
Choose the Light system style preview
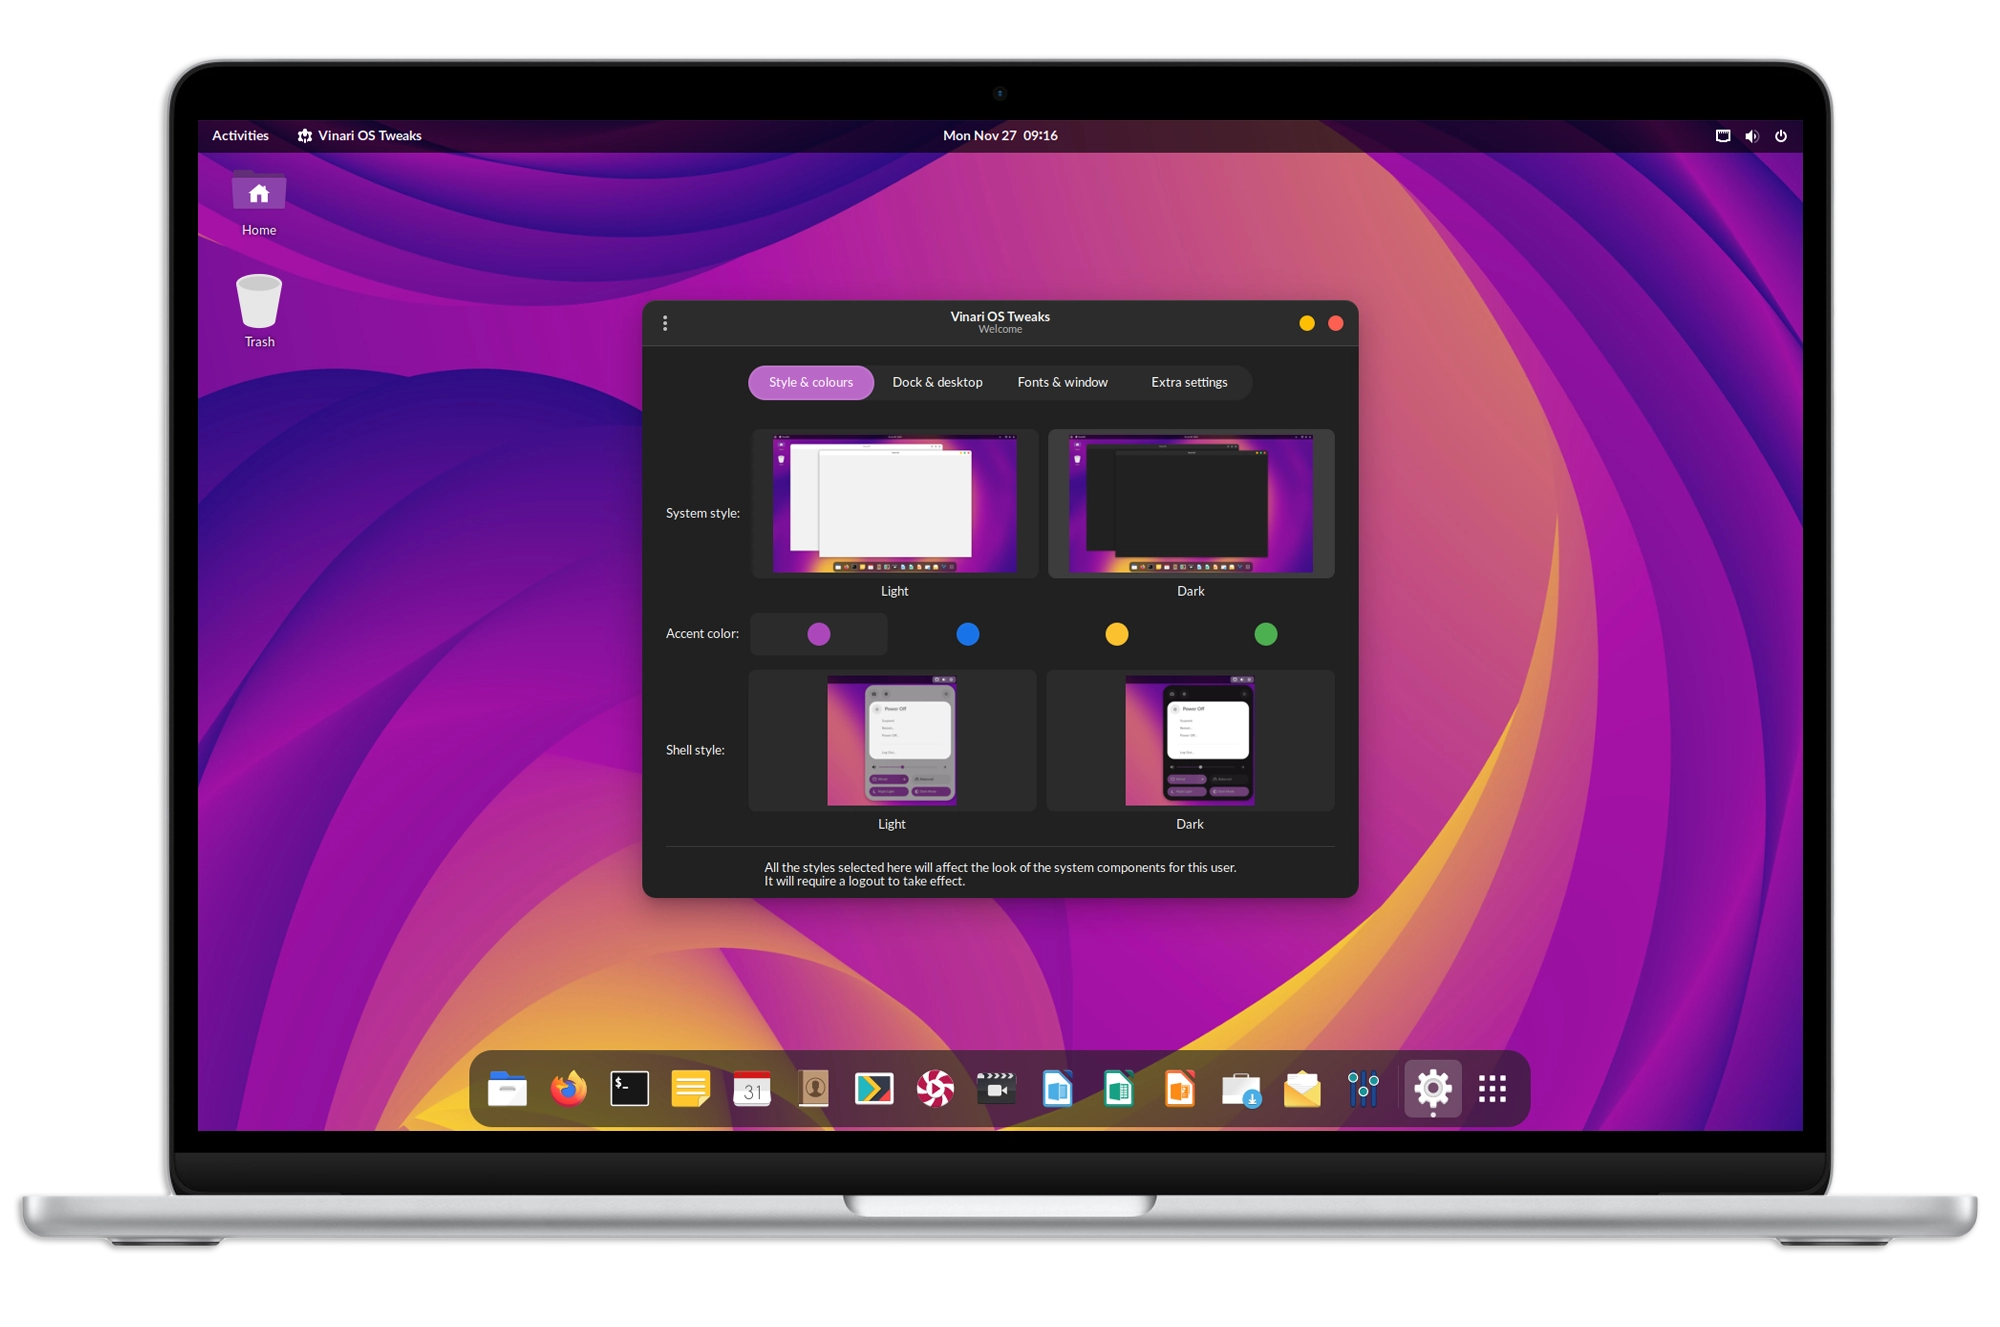point(895,504)
